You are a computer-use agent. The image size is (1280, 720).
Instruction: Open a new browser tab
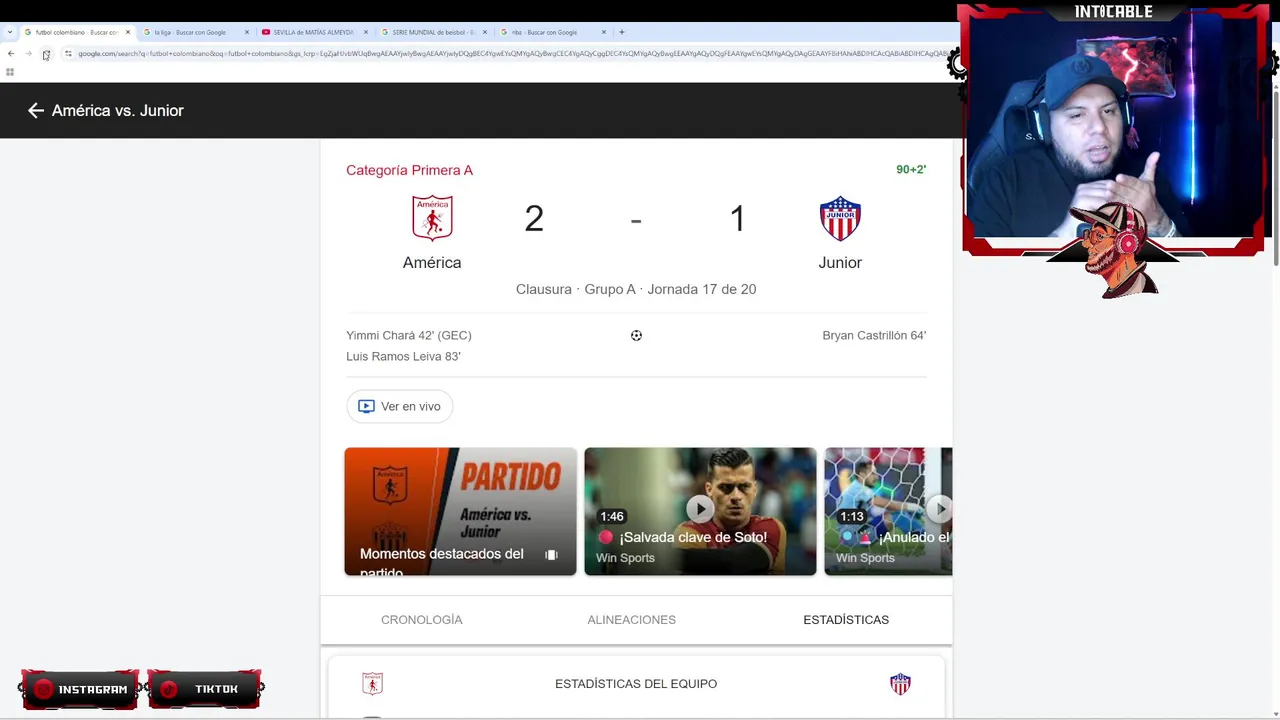click(622, 32)
